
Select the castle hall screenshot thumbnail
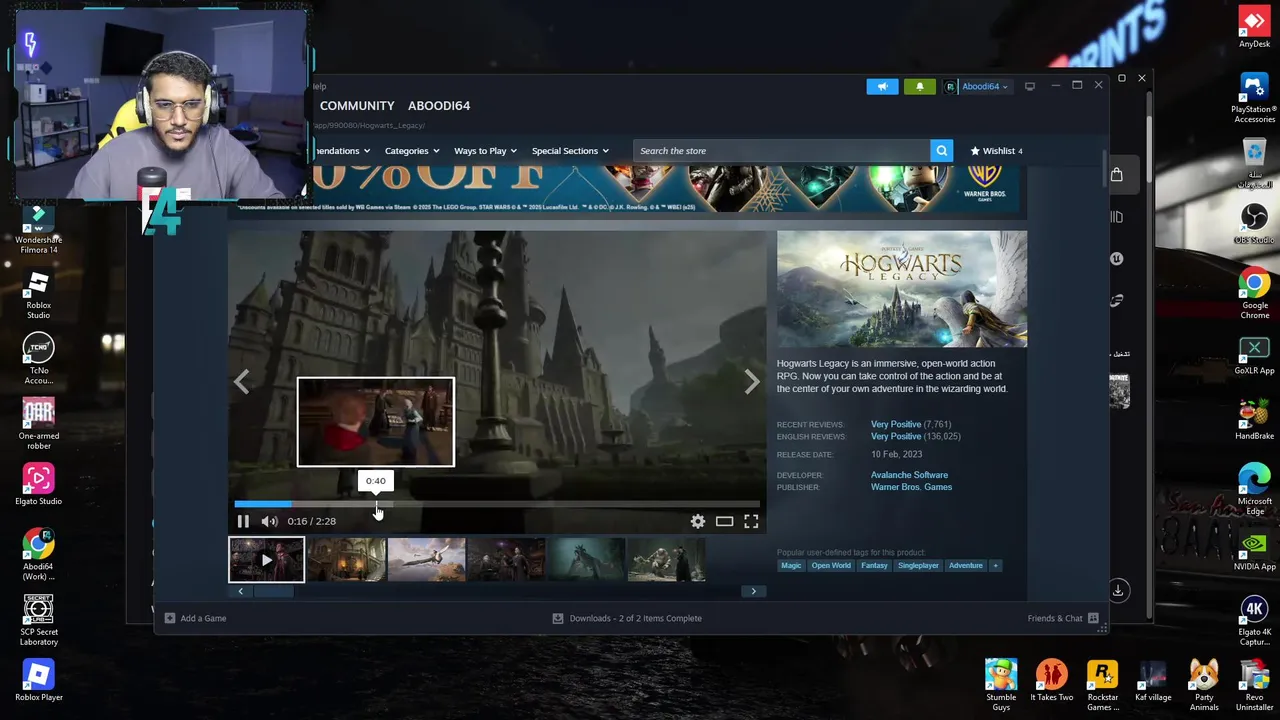(346, 559)
